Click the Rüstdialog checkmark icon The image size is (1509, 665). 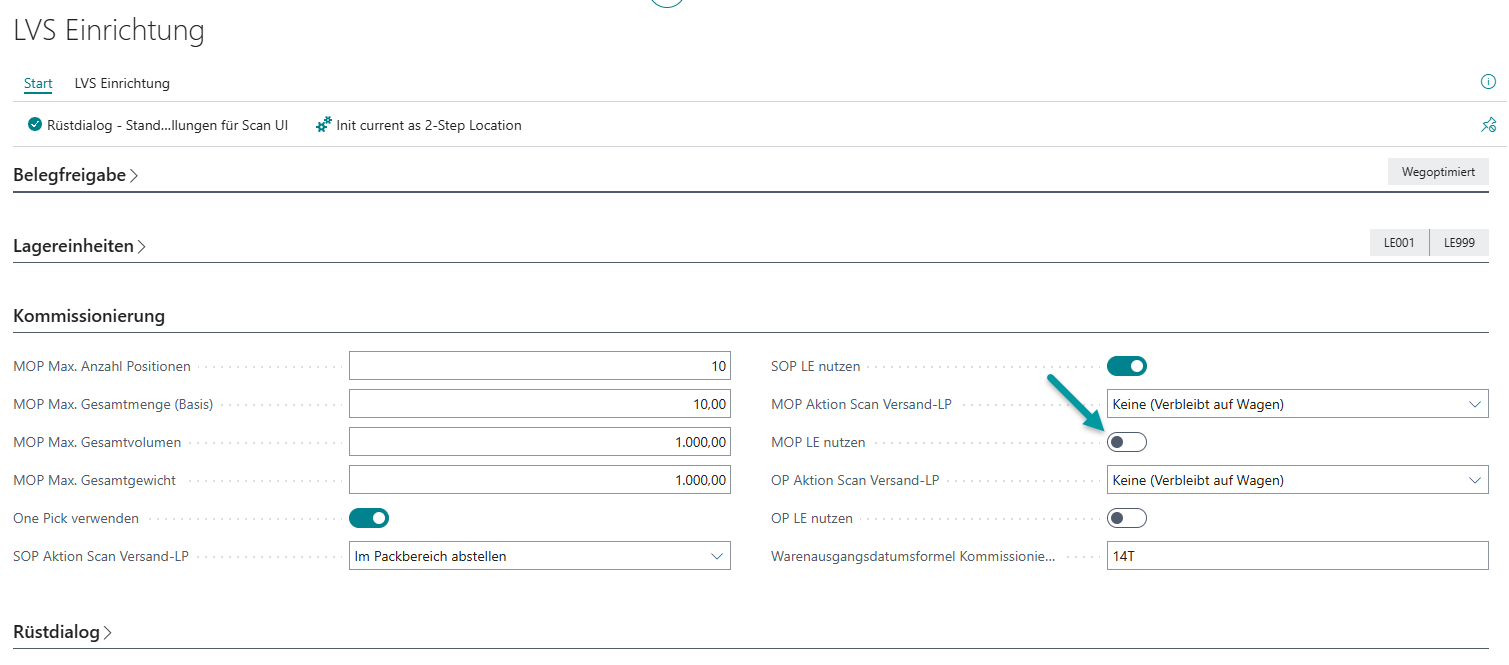coord(35,126)
